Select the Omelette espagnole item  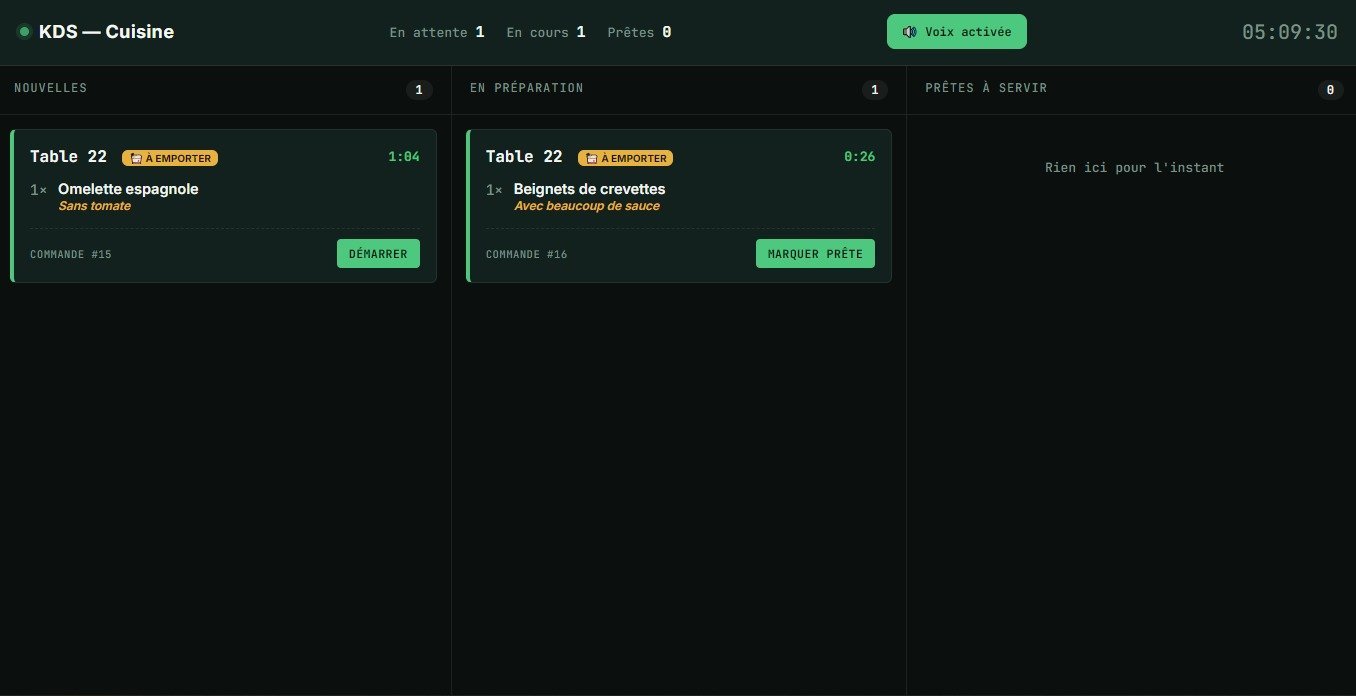point(128,189)
